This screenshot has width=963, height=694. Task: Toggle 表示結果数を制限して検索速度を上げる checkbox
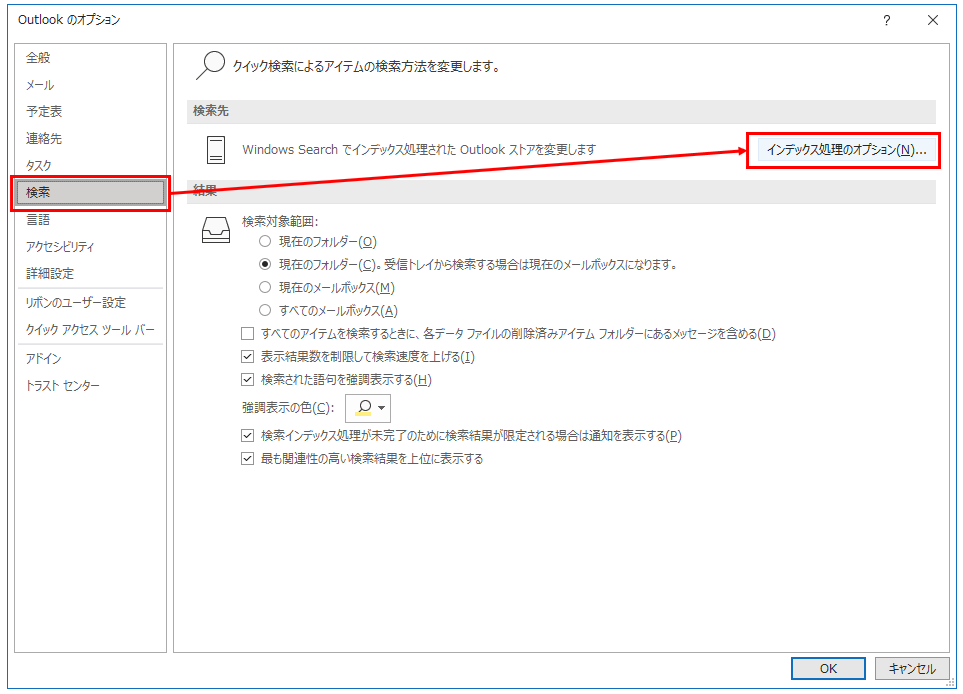tap(248, 356)
